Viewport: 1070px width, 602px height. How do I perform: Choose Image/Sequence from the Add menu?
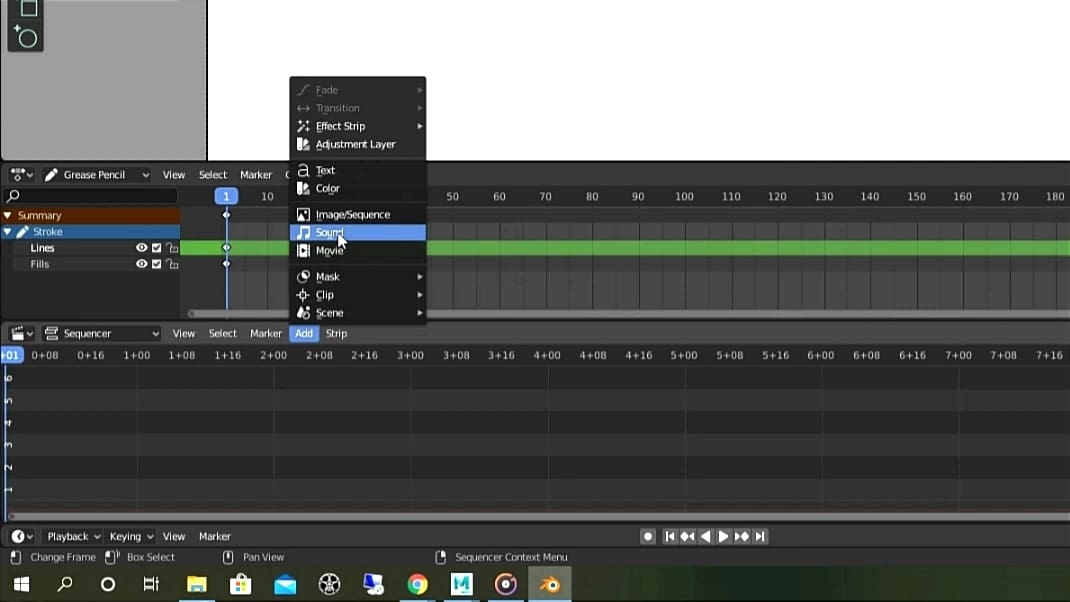coord(358,214)
